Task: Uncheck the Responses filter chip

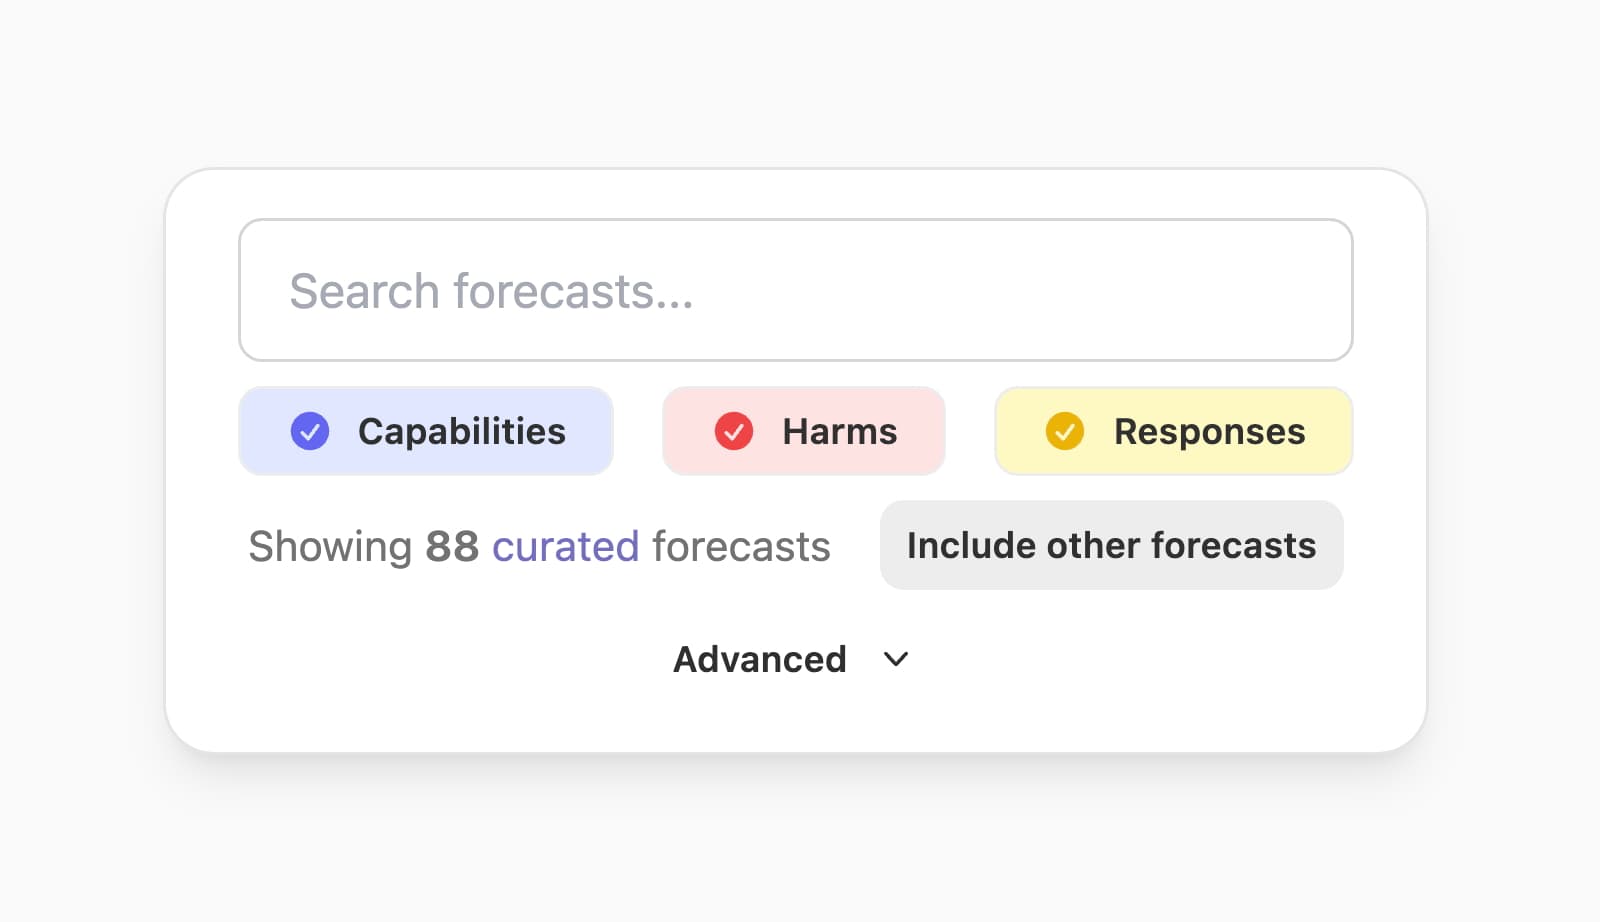Action: click(x=1173, y=431)
